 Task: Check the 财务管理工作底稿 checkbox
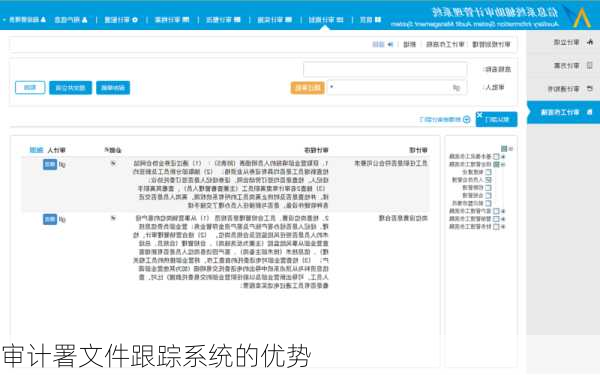(496, 227)
